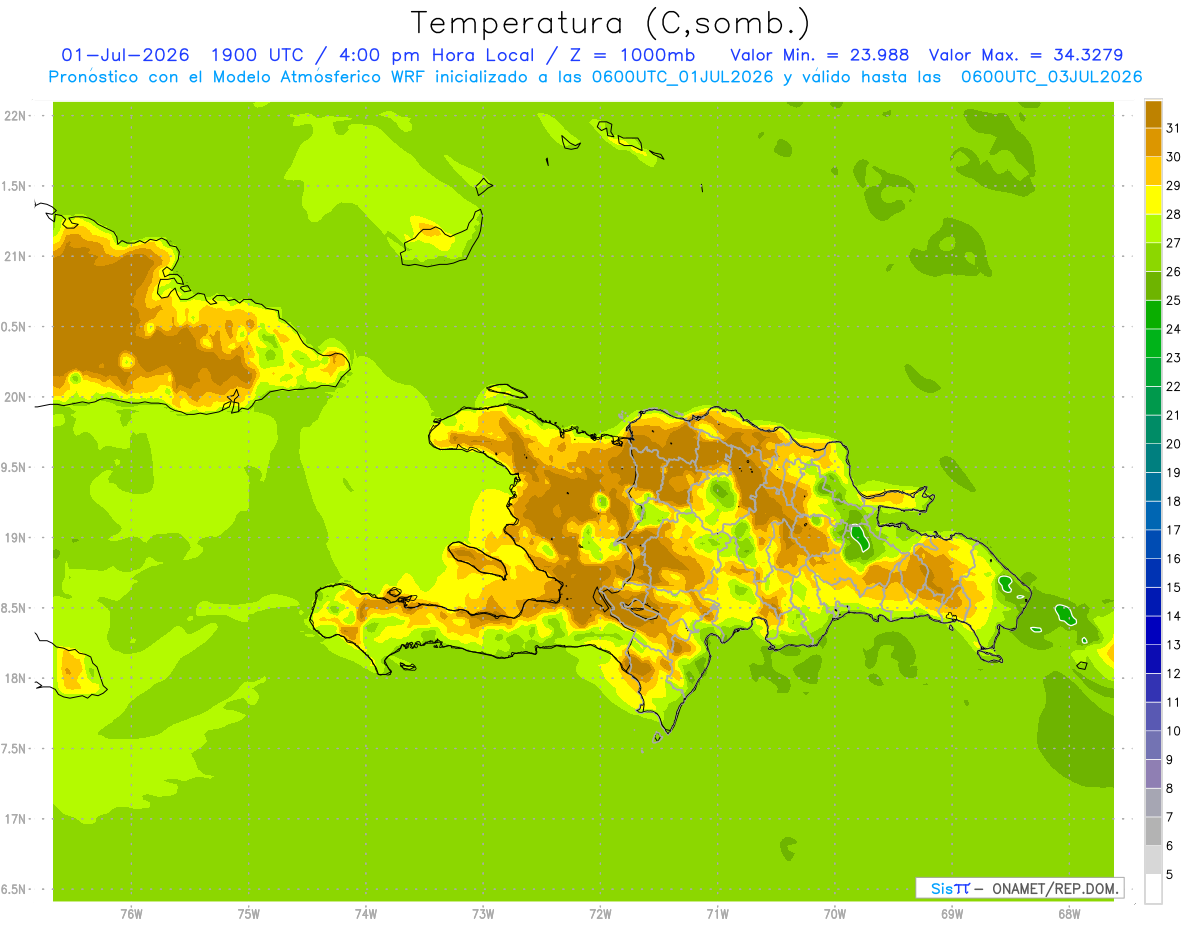Click the title "Temperatura (C,somb.)"

click(610, 23)
